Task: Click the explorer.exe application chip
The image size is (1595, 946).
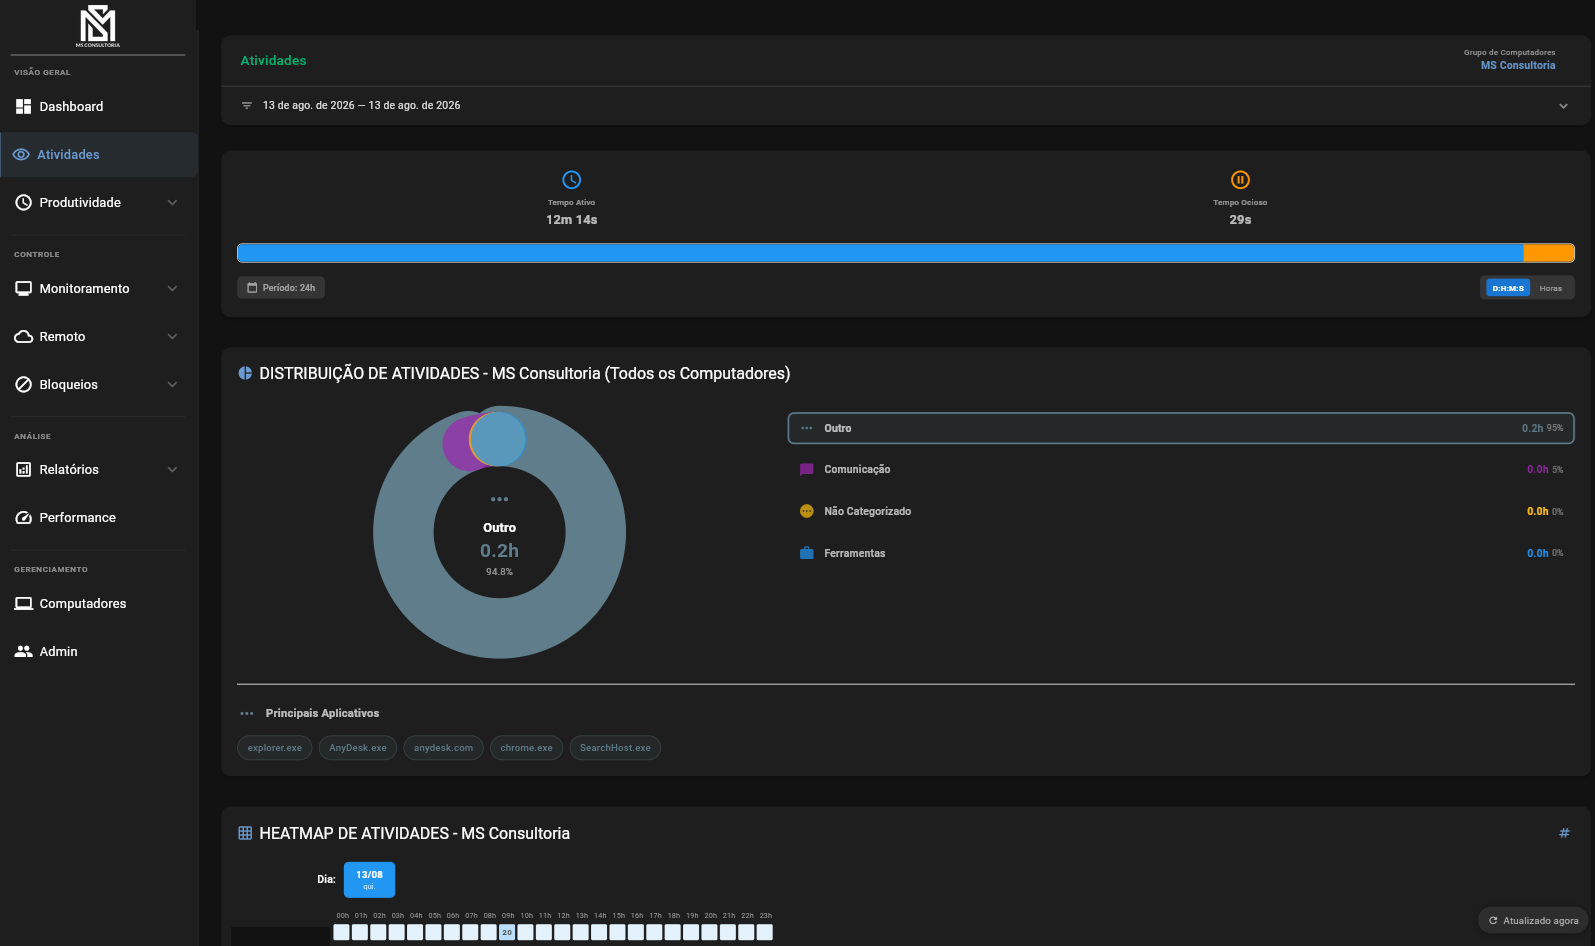Action: (275, 748)
